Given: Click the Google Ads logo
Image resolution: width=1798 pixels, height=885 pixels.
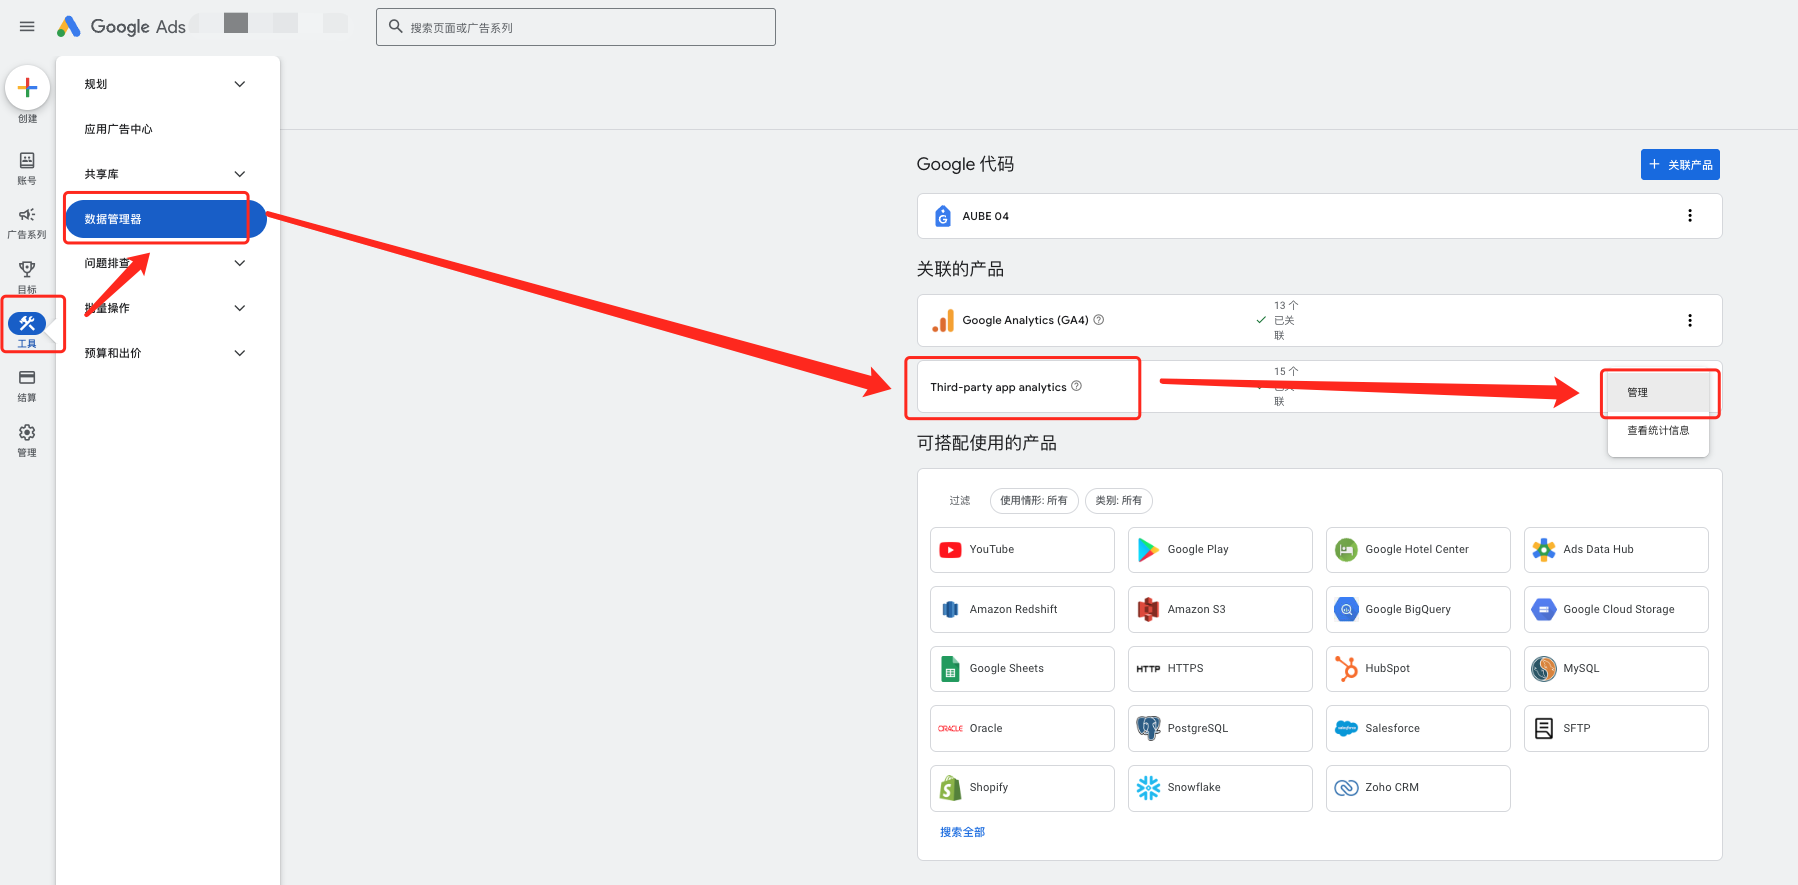Looking at the screenshot, I should tap(121, 27).
